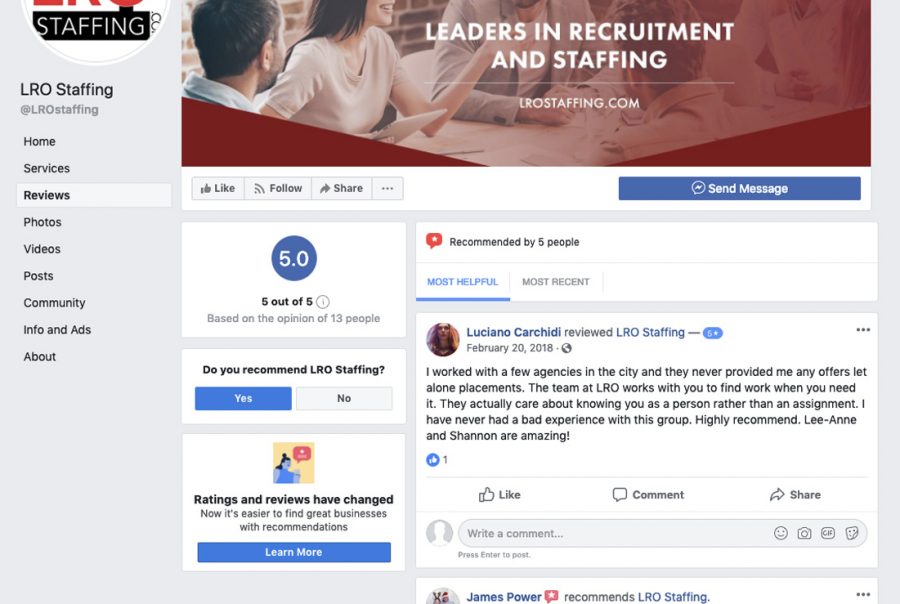Click the emoji icon in comment box
900x604 pixels.
pos(781,533)
